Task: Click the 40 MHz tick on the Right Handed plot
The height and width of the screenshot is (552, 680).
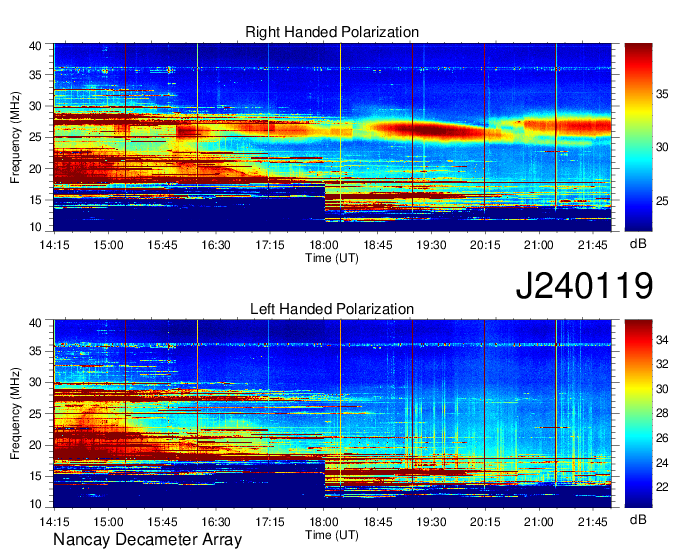Action: pos(35,46)
